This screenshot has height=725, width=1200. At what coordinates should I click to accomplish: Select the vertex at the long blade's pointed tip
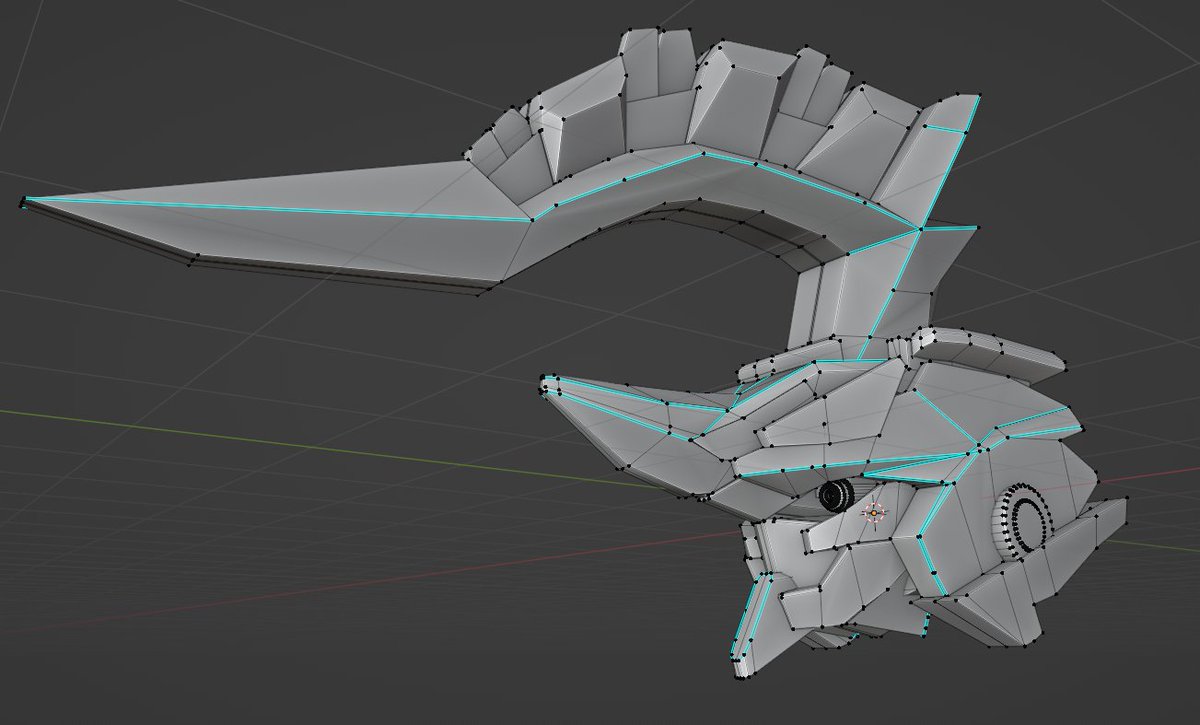click(x=23, y=203)
